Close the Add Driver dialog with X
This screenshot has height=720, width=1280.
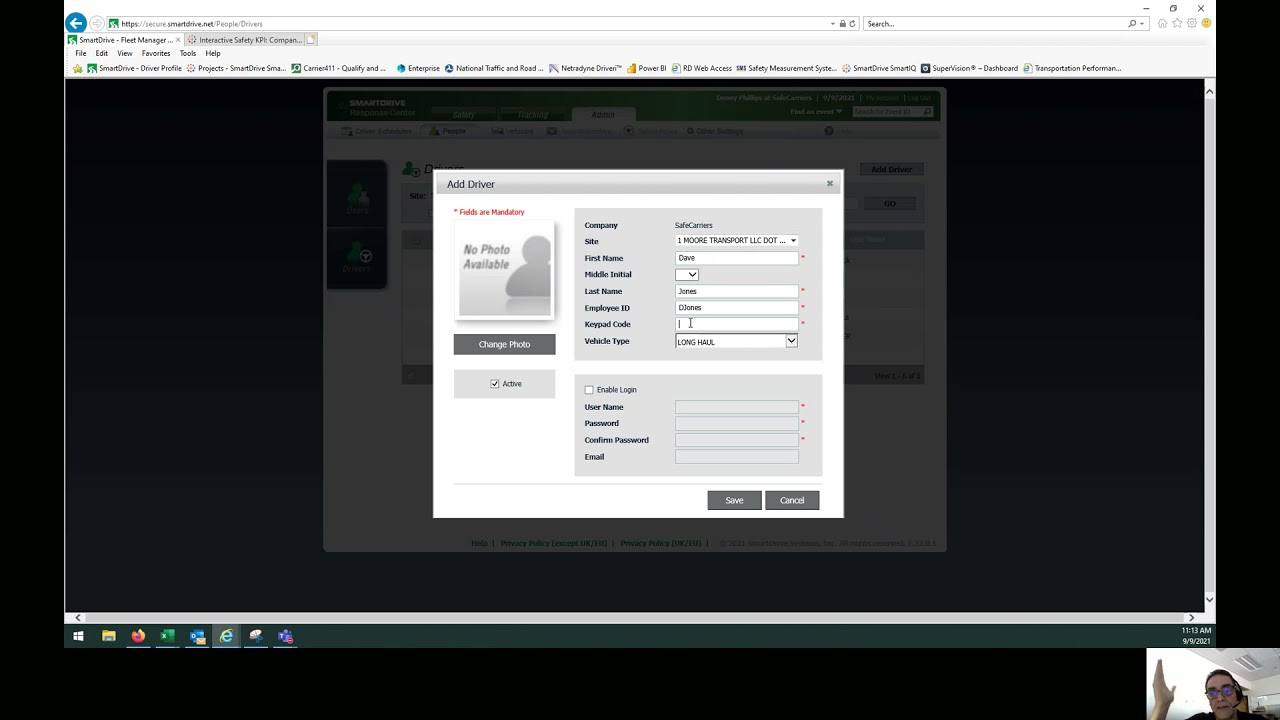click(829, 184)
